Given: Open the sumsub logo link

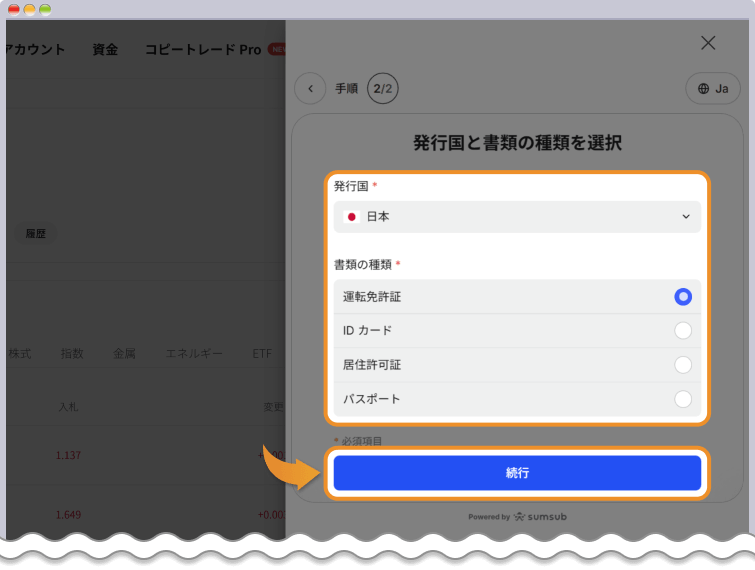Looking at the screenshot, I should (x=540, y=517).
